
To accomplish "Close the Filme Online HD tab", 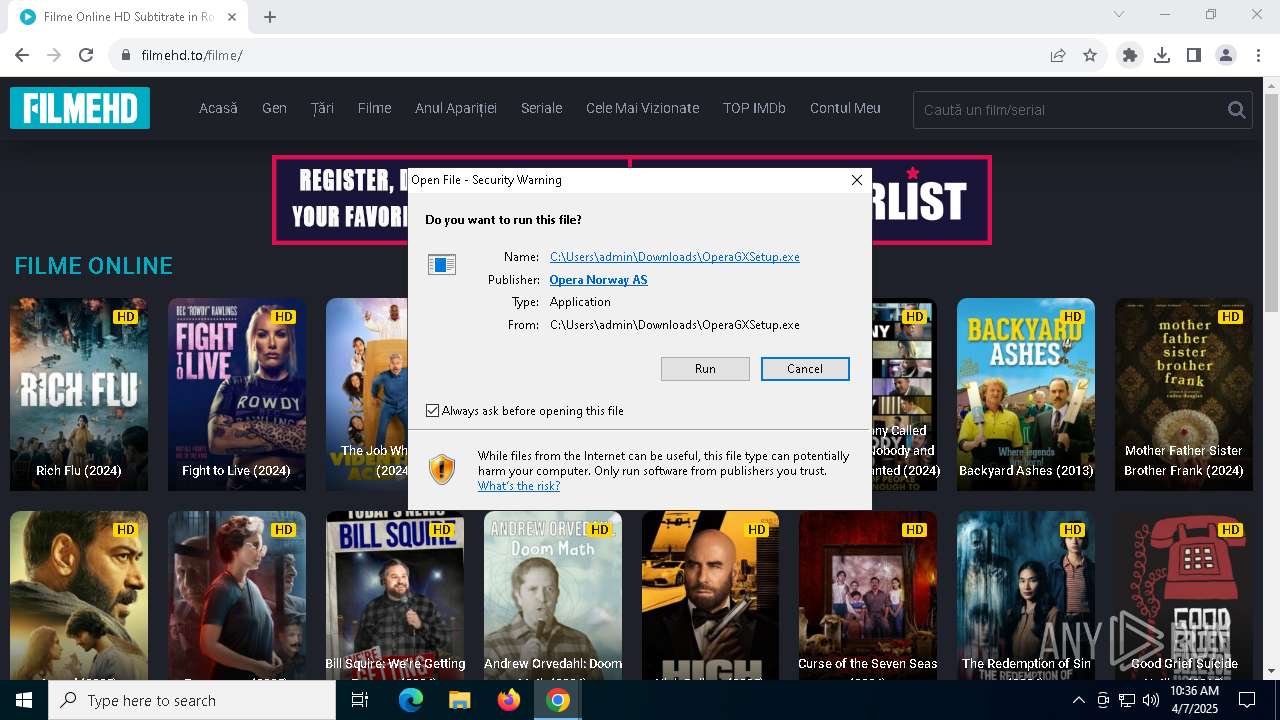I will click(x=232, y=17).
